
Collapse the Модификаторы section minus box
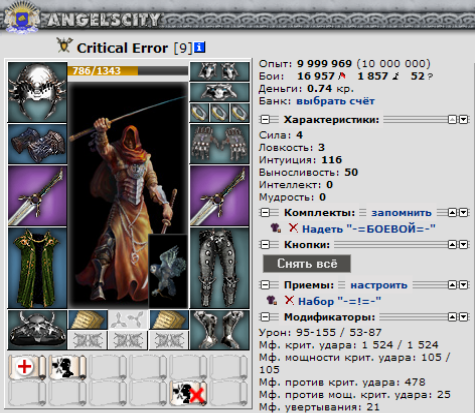[265, 317]
